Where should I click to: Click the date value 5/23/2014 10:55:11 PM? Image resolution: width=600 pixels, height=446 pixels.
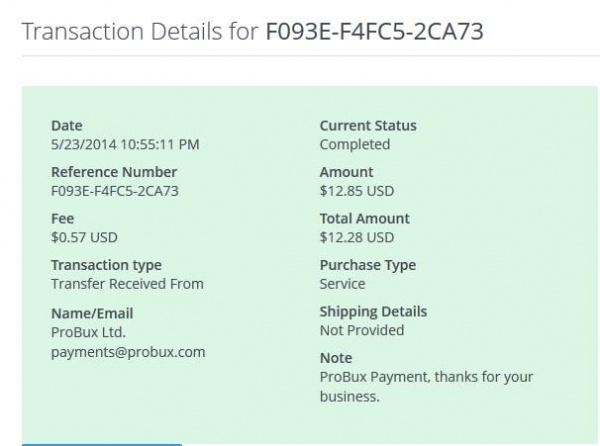point(125,144)
